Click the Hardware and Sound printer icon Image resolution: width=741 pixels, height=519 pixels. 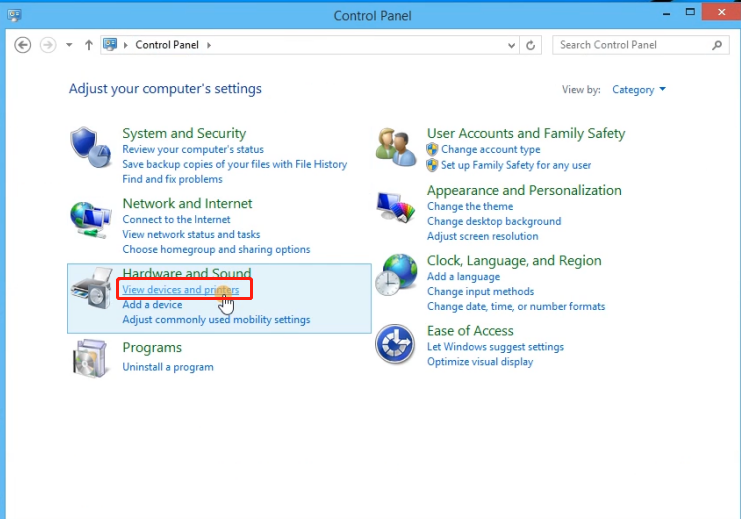(x=93, y=288)
